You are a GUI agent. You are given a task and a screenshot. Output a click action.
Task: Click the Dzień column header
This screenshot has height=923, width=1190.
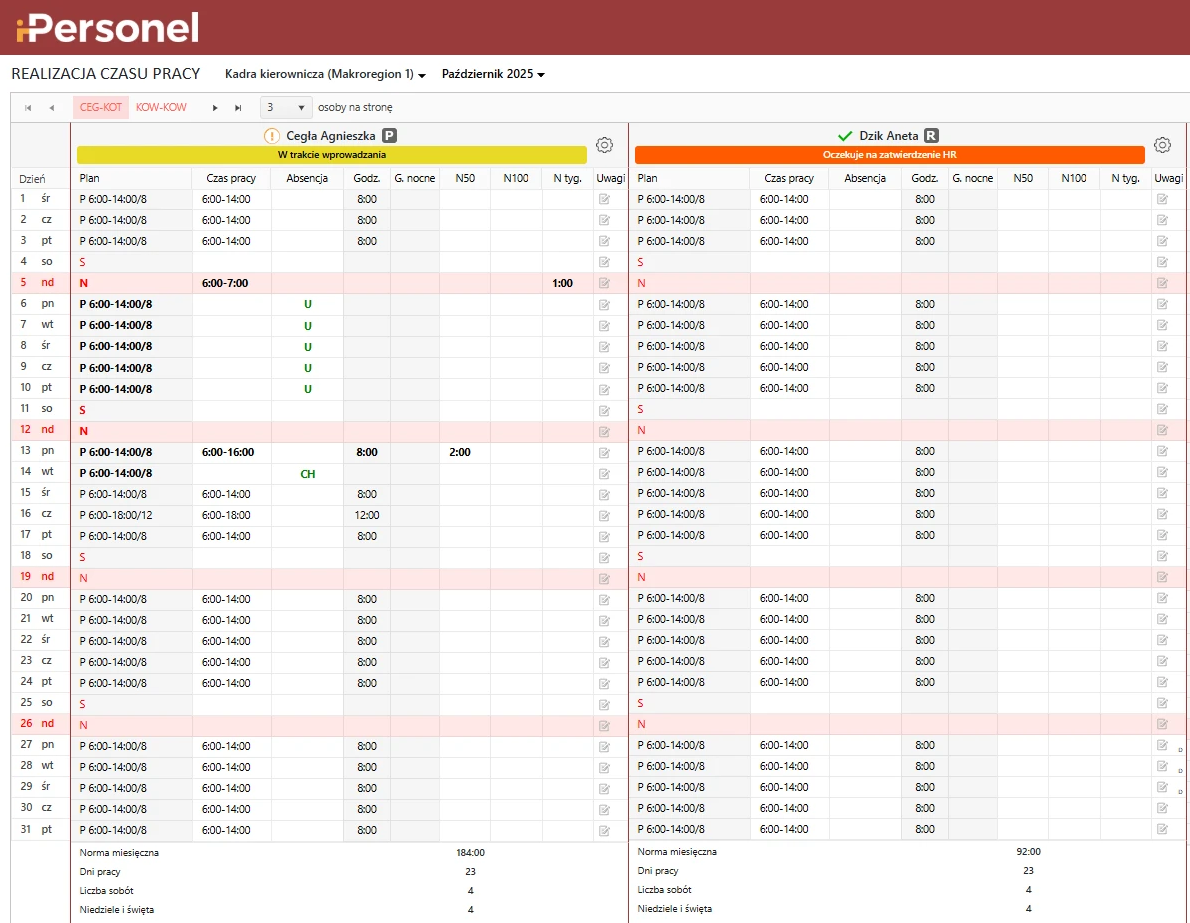[x=32, y=179]
